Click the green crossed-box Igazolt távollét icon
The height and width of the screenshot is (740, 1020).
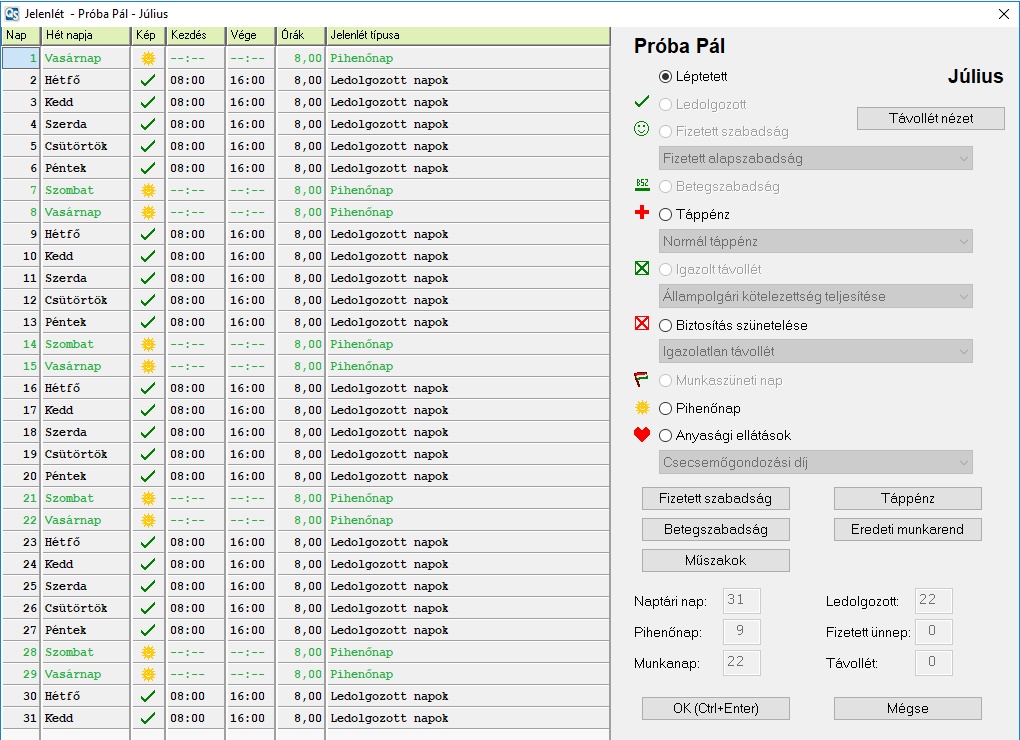[x=642, y=268]
